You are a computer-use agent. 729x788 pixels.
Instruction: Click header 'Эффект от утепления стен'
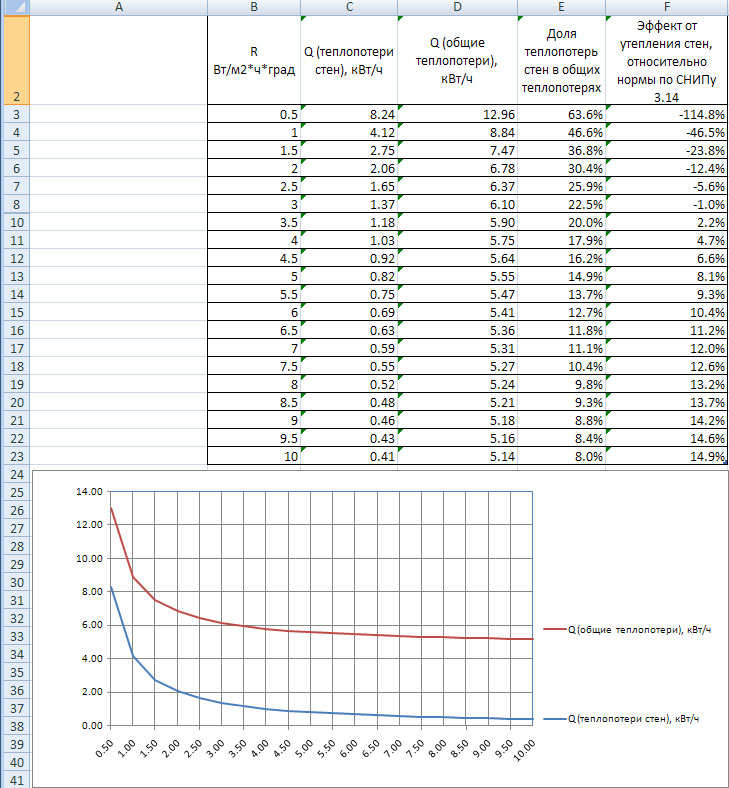point(667,60)
